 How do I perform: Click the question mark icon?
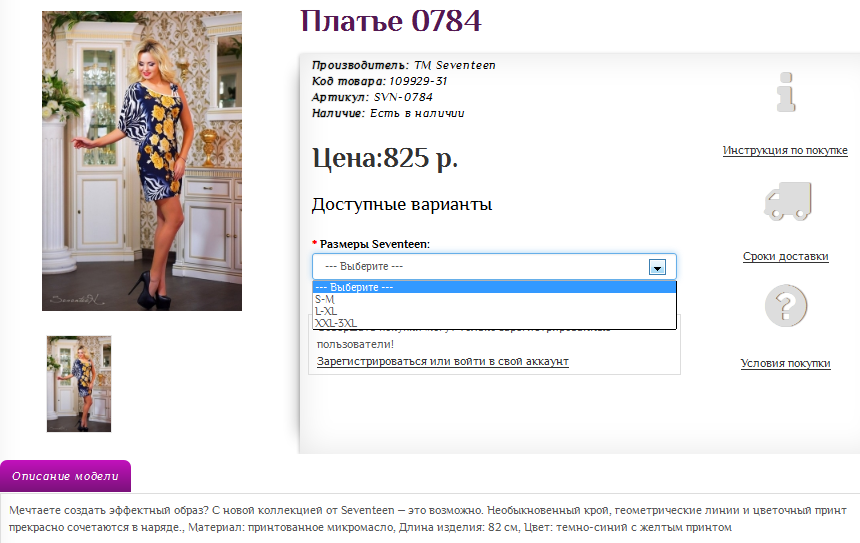pyautogui.click(x=785, y=305)
